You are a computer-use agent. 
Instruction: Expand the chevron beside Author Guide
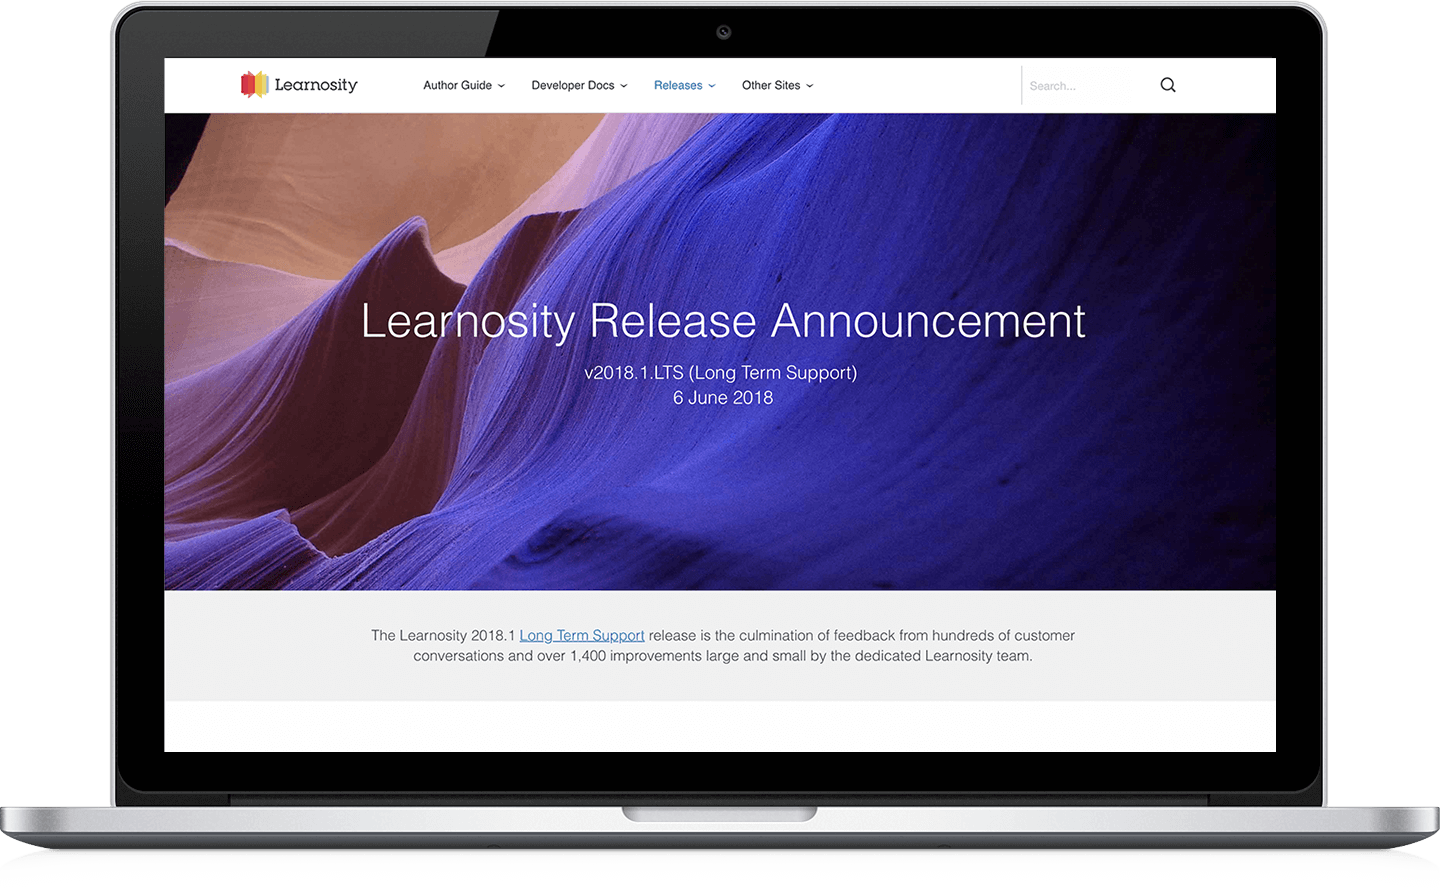(x=502, y=86)
